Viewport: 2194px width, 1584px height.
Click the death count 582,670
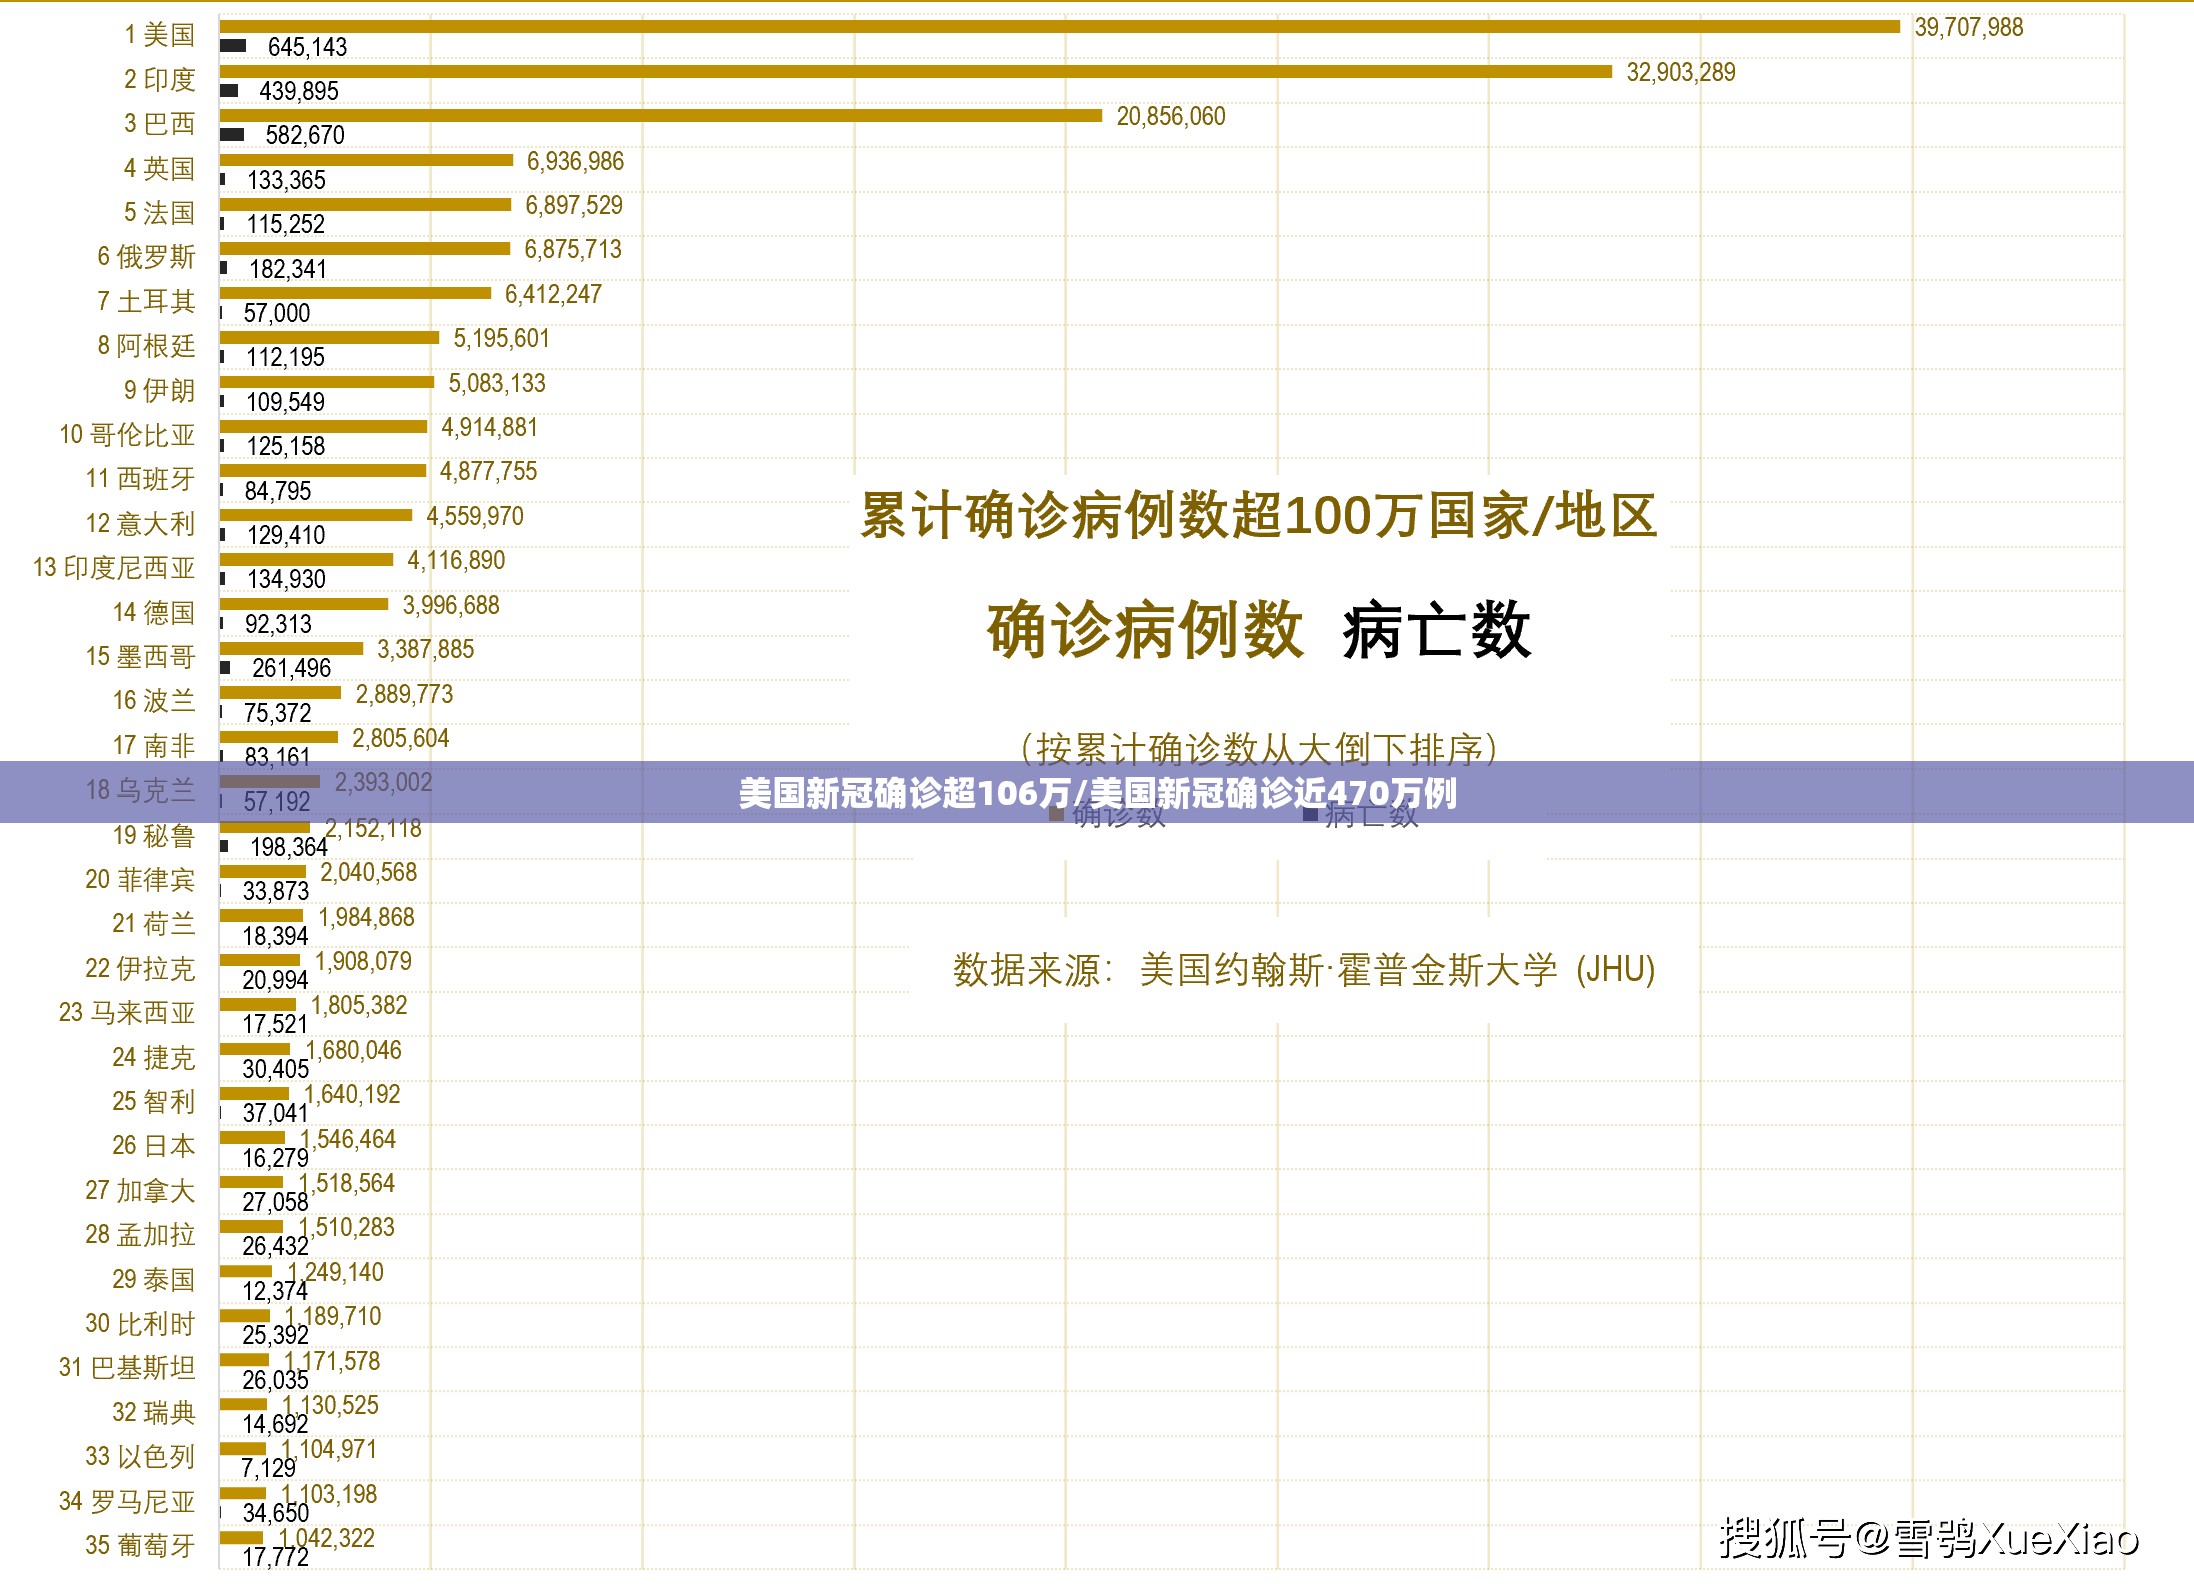[x=305, y=135]
